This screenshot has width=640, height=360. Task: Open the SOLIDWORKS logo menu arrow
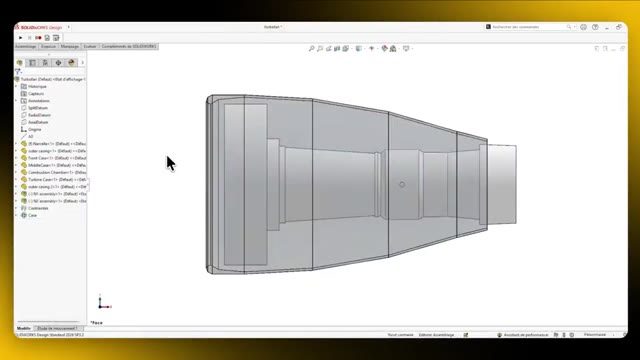[69, 27]
